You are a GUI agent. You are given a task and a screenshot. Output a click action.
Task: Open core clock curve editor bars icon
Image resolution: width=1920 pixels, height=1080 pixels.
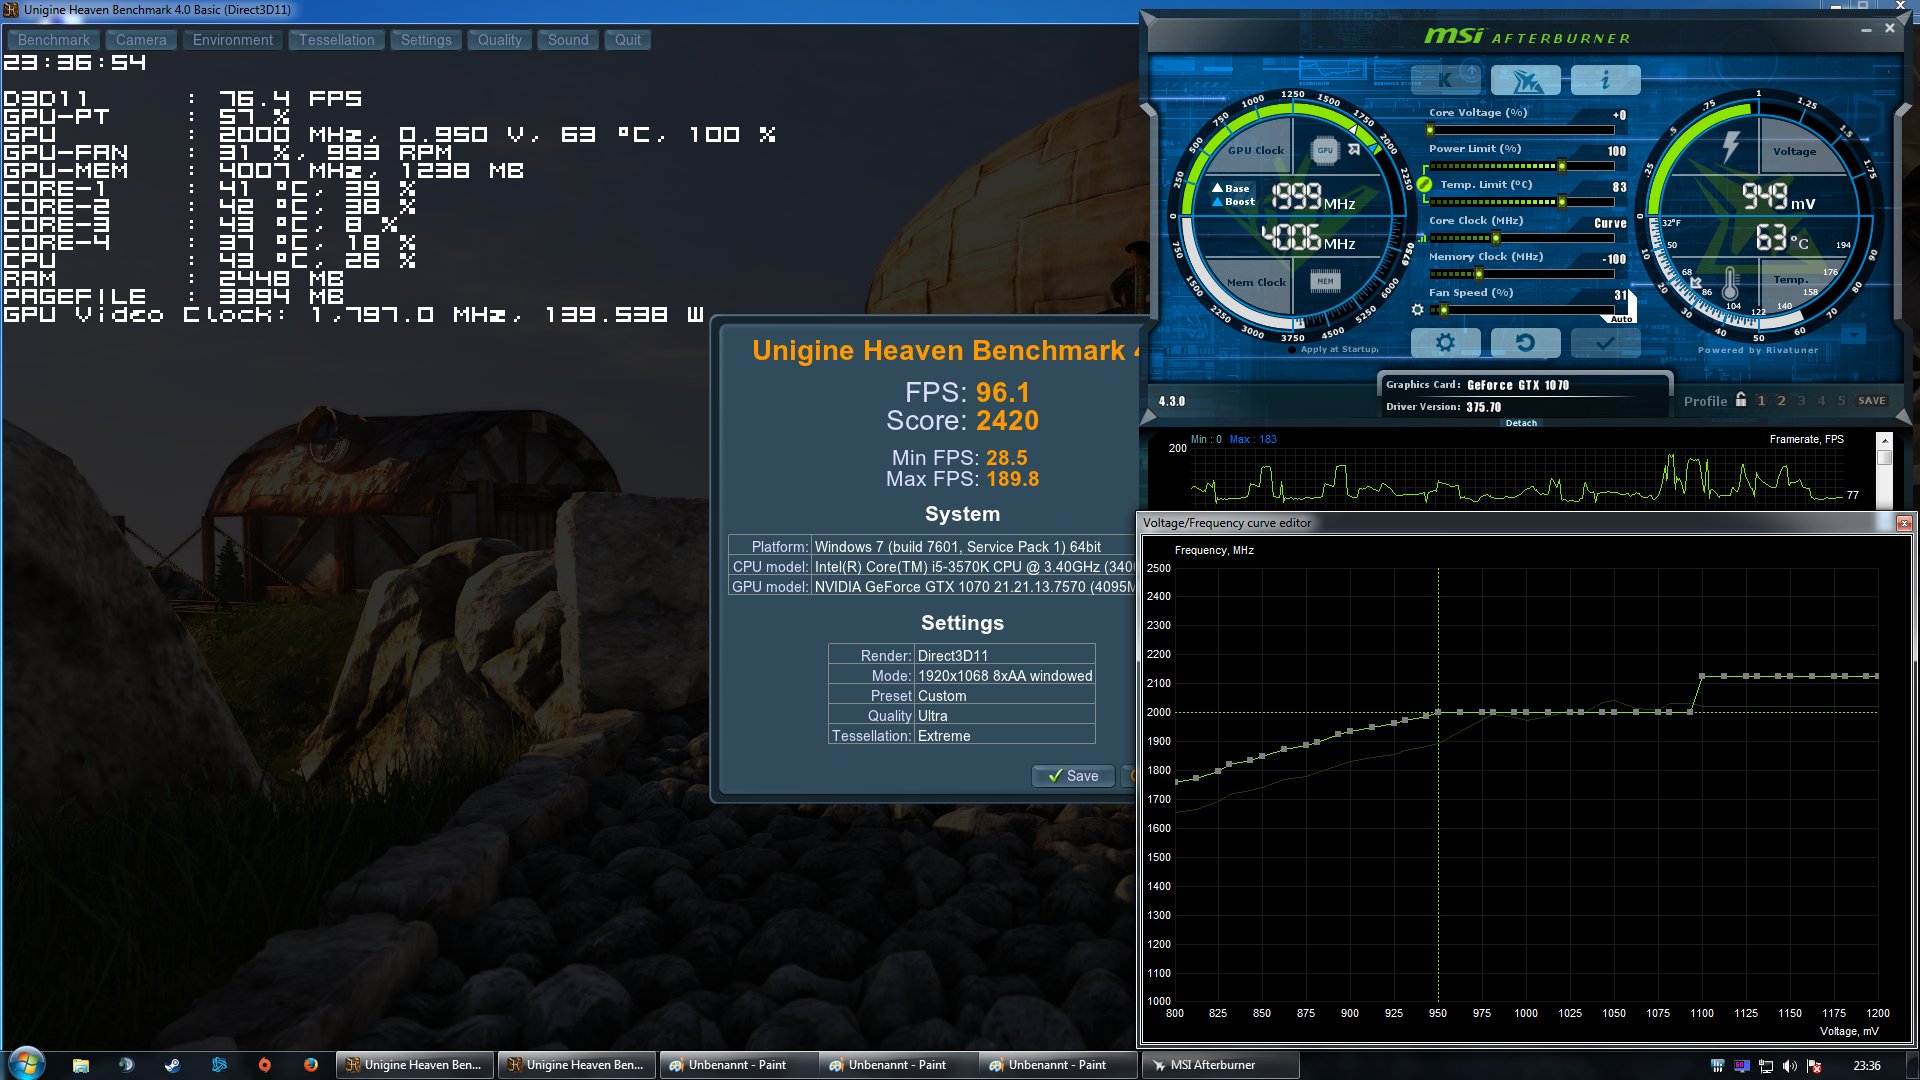1421,238
